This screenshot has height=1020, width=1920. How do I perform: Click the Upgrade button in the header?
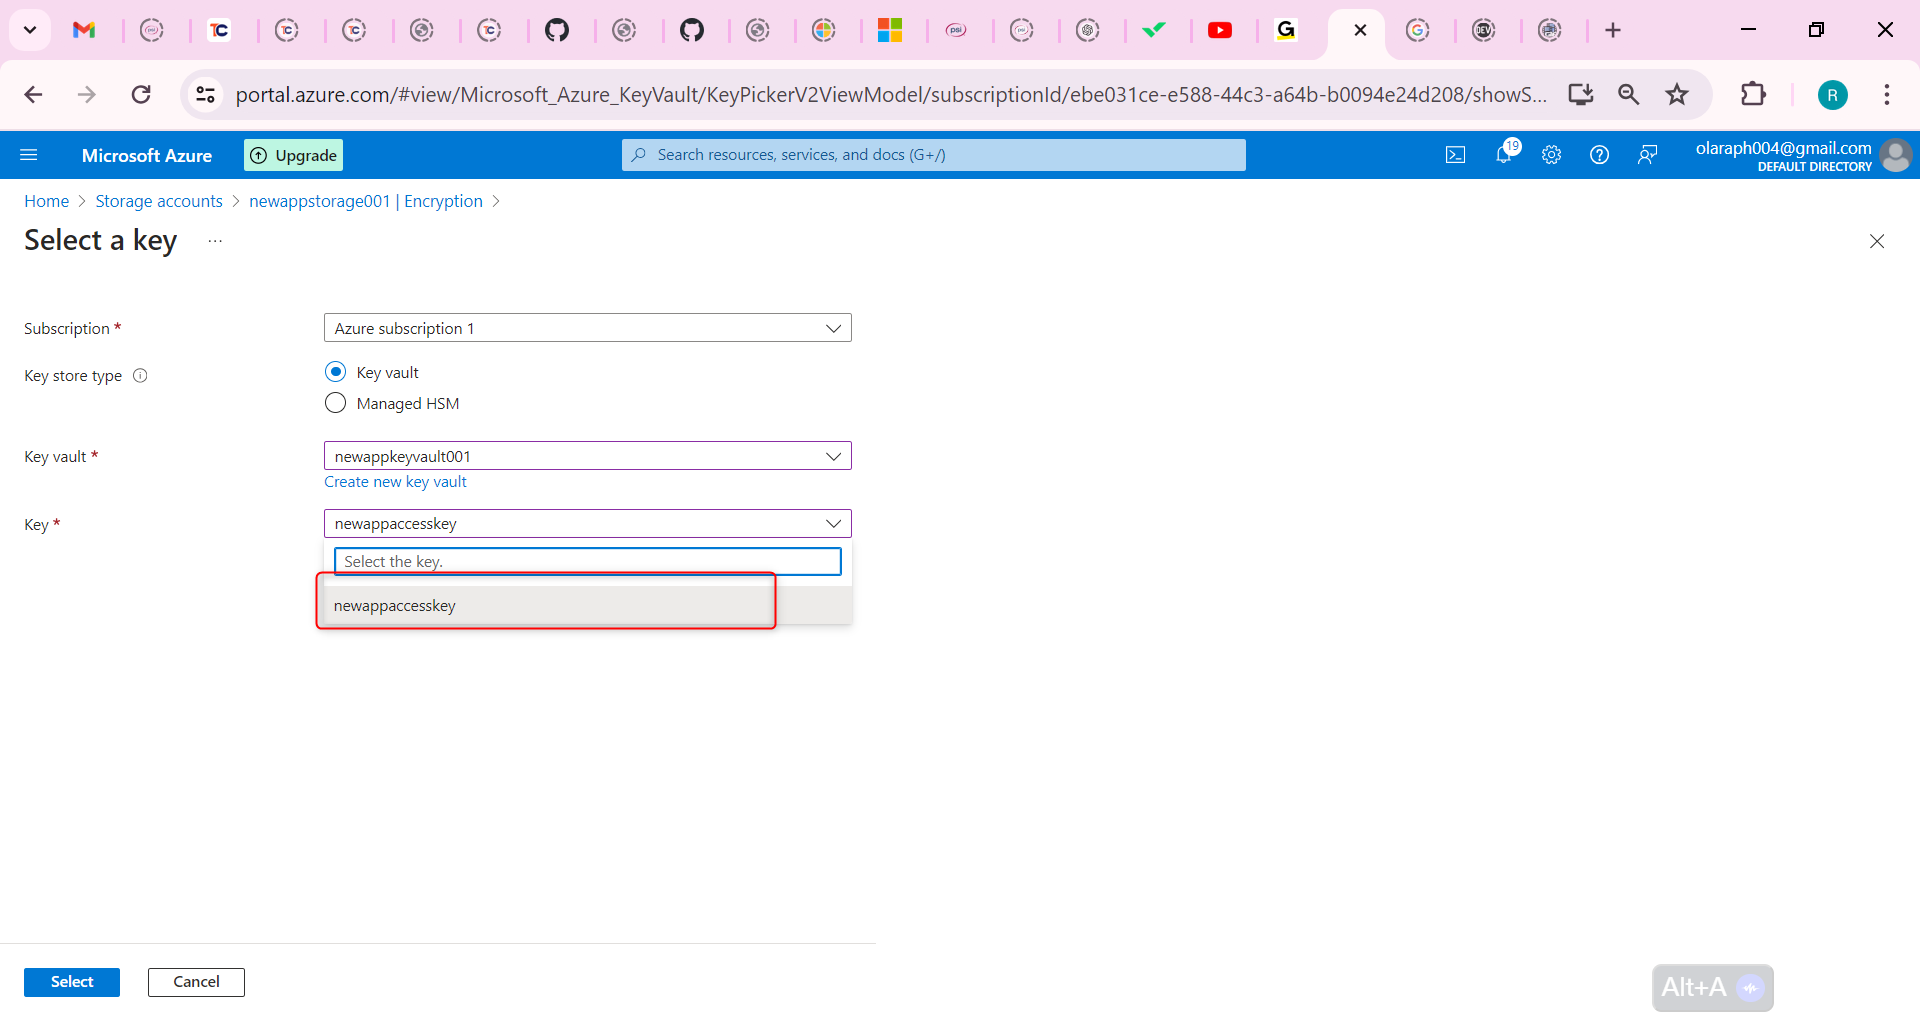click(293, 155)
